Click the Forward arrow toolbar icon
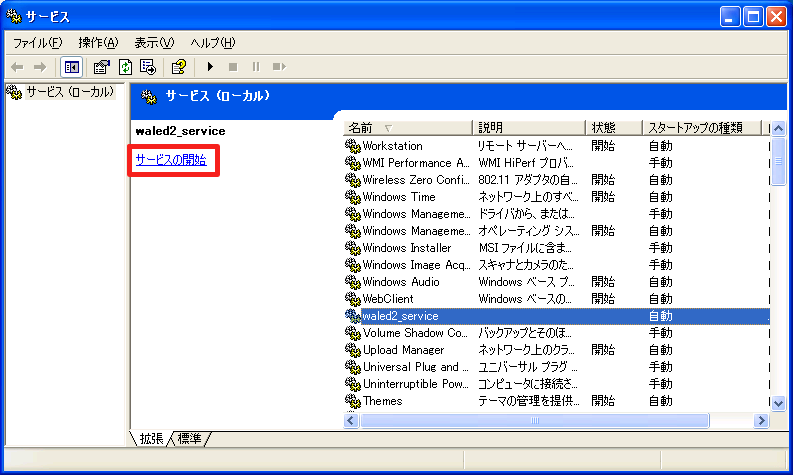793x475 pixels. [40, 67]
